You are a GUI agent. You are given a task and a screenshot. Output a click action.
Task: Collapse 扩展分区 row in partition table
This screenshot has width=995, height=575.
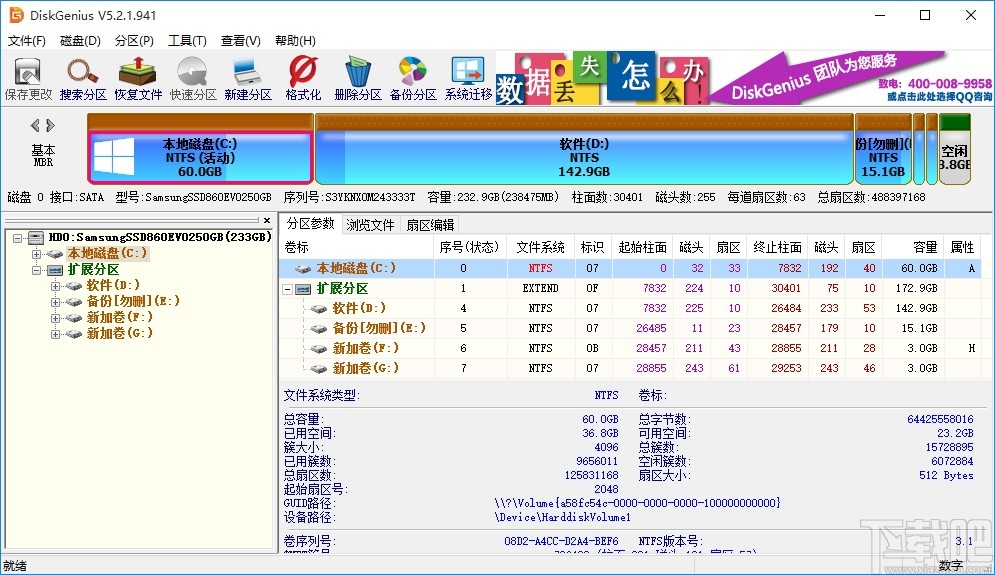click(287, 289)
